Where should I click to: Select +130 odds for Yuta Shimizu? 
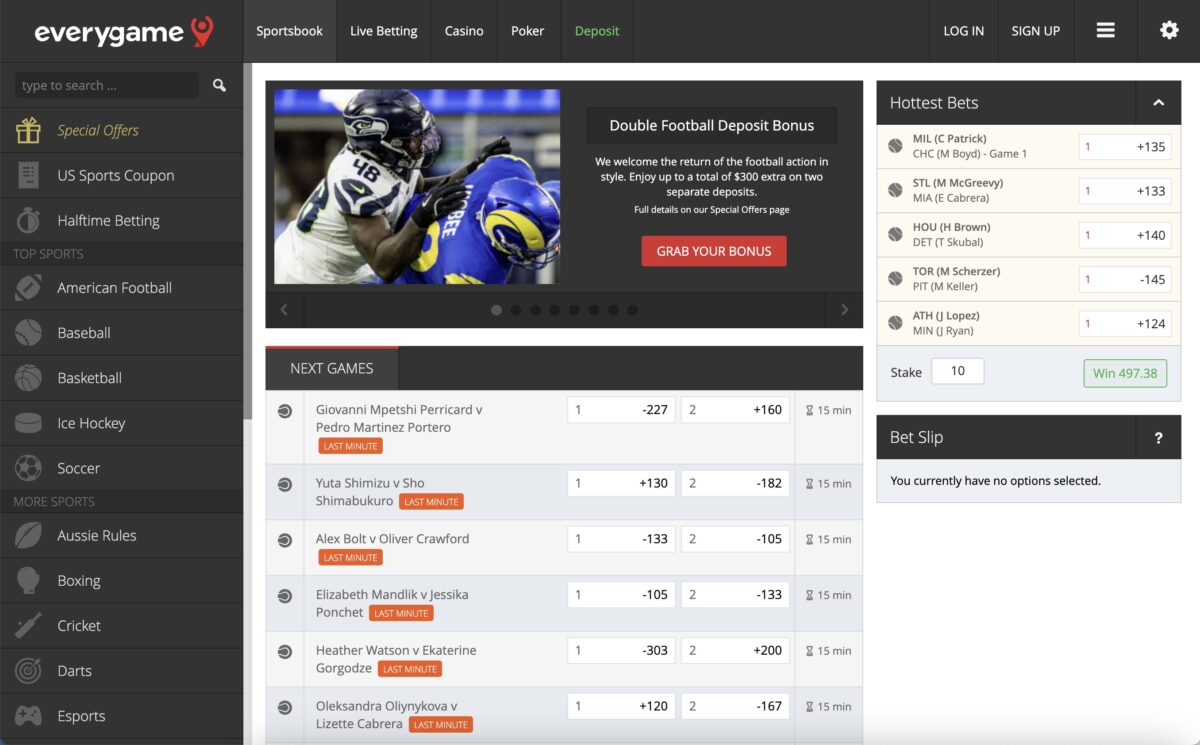click(621, 484)
